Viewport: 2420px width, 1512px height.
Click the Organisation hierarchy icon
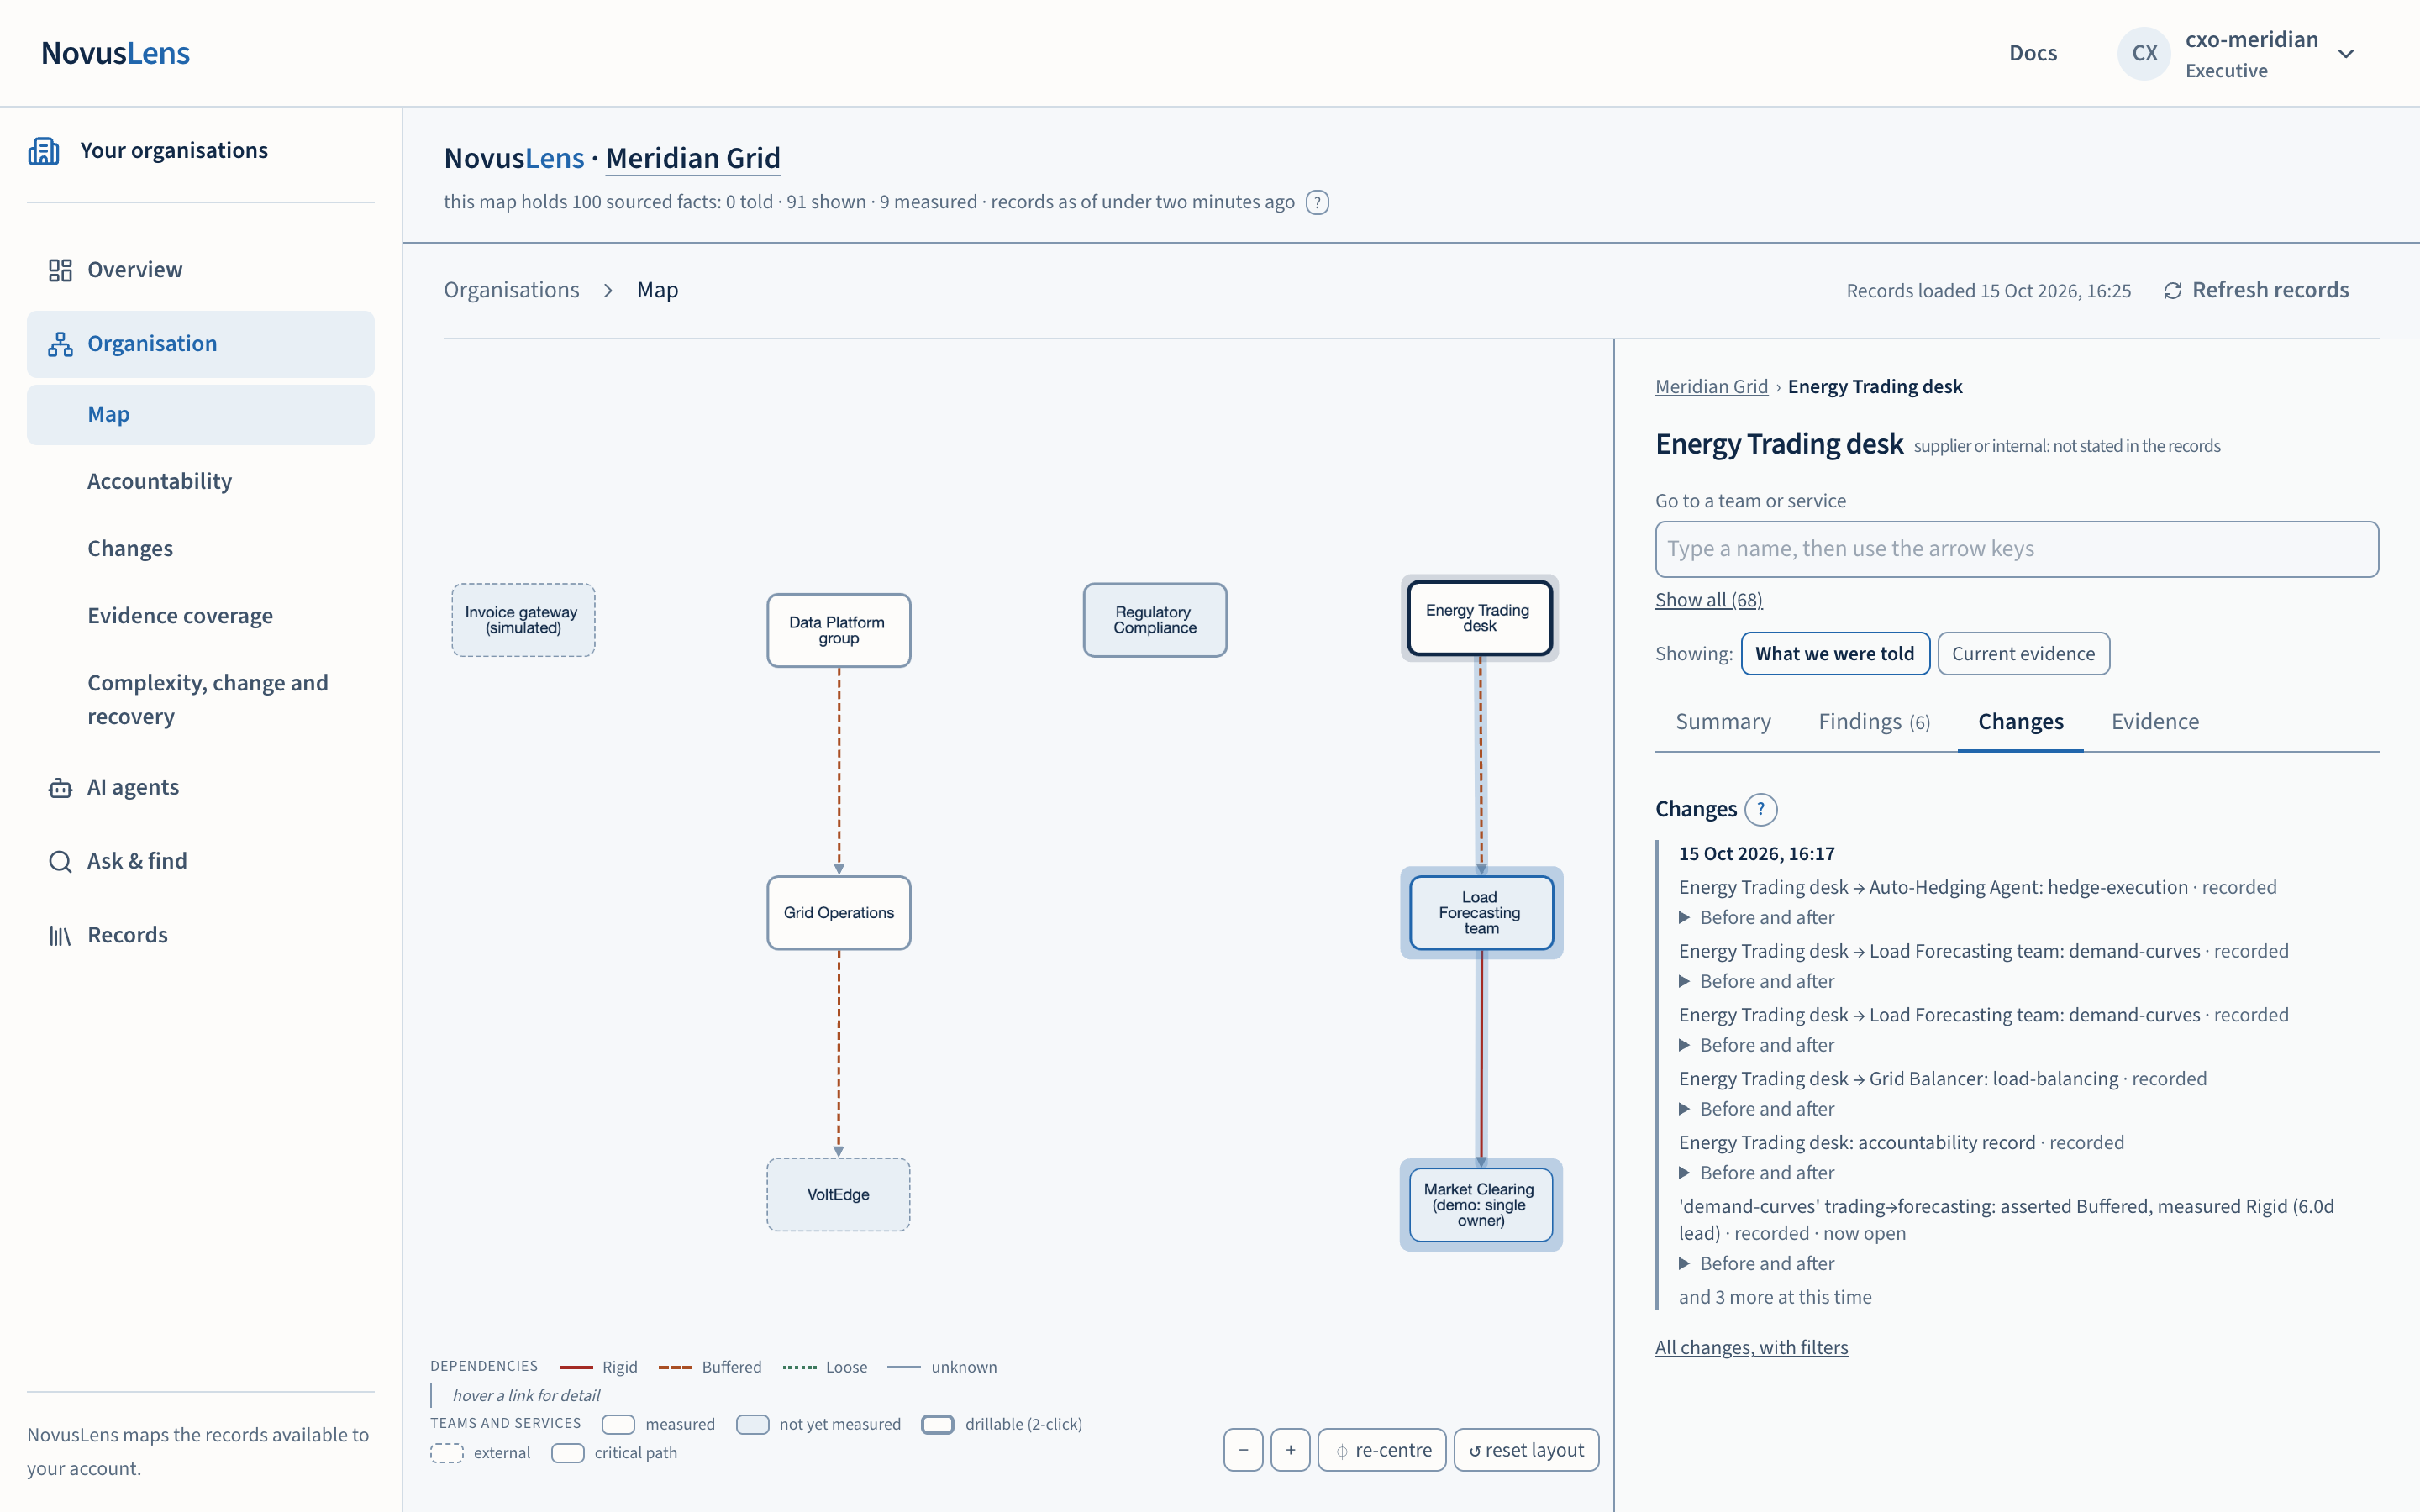60,344
